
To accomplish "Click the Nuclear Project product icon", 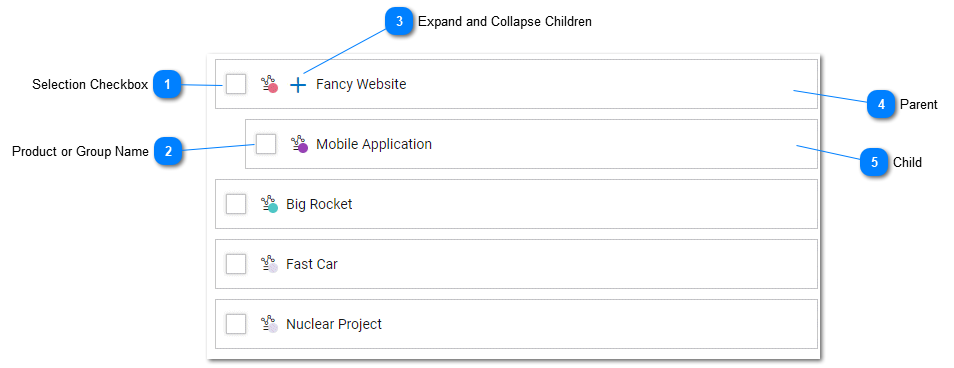I will [270, 324].
